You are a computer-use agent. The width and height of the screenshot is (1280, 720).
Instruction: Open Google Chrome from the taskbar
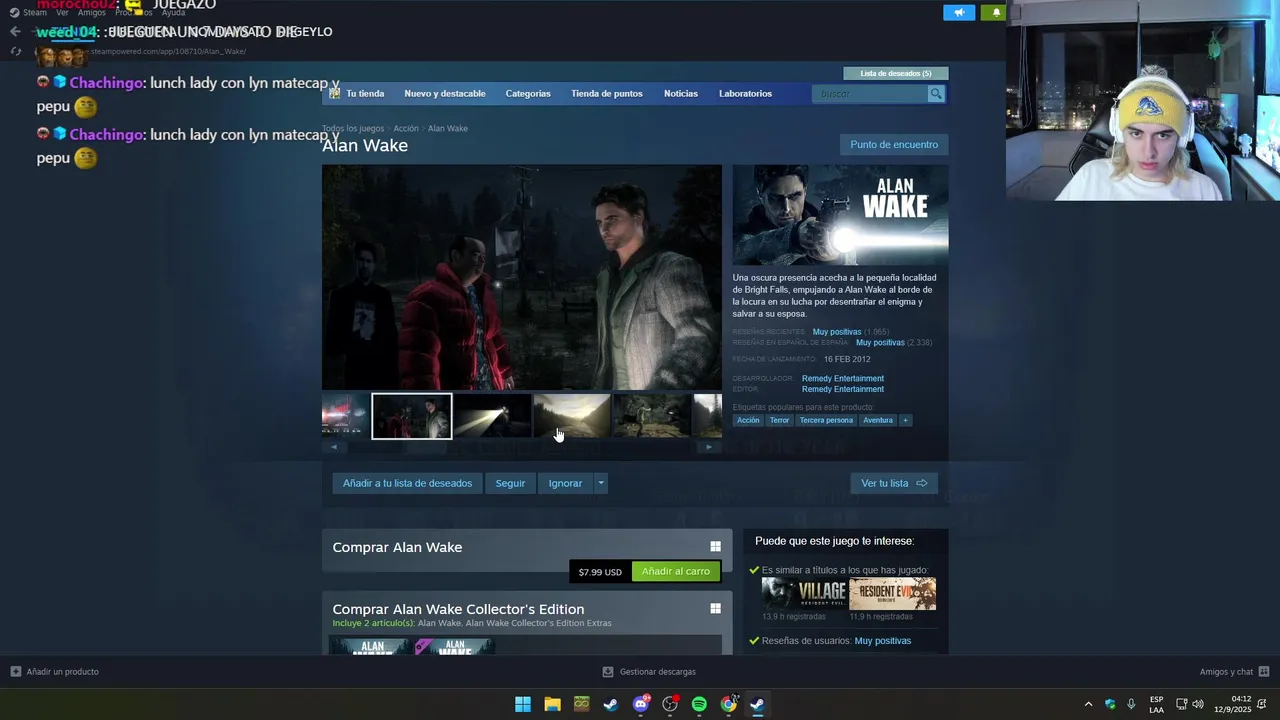(729, 704)
